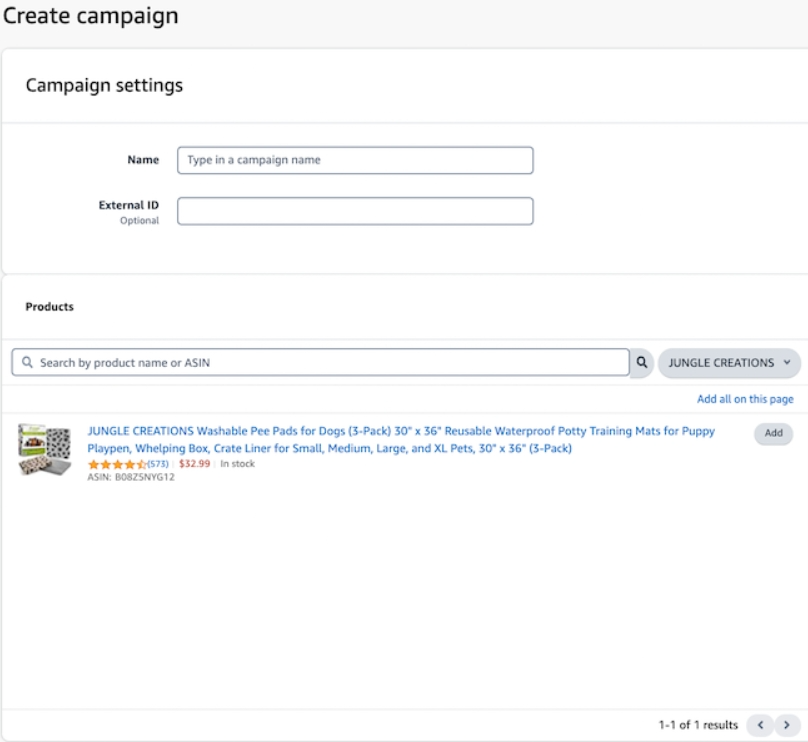Click the search magnifier icon

click(640, 362)
